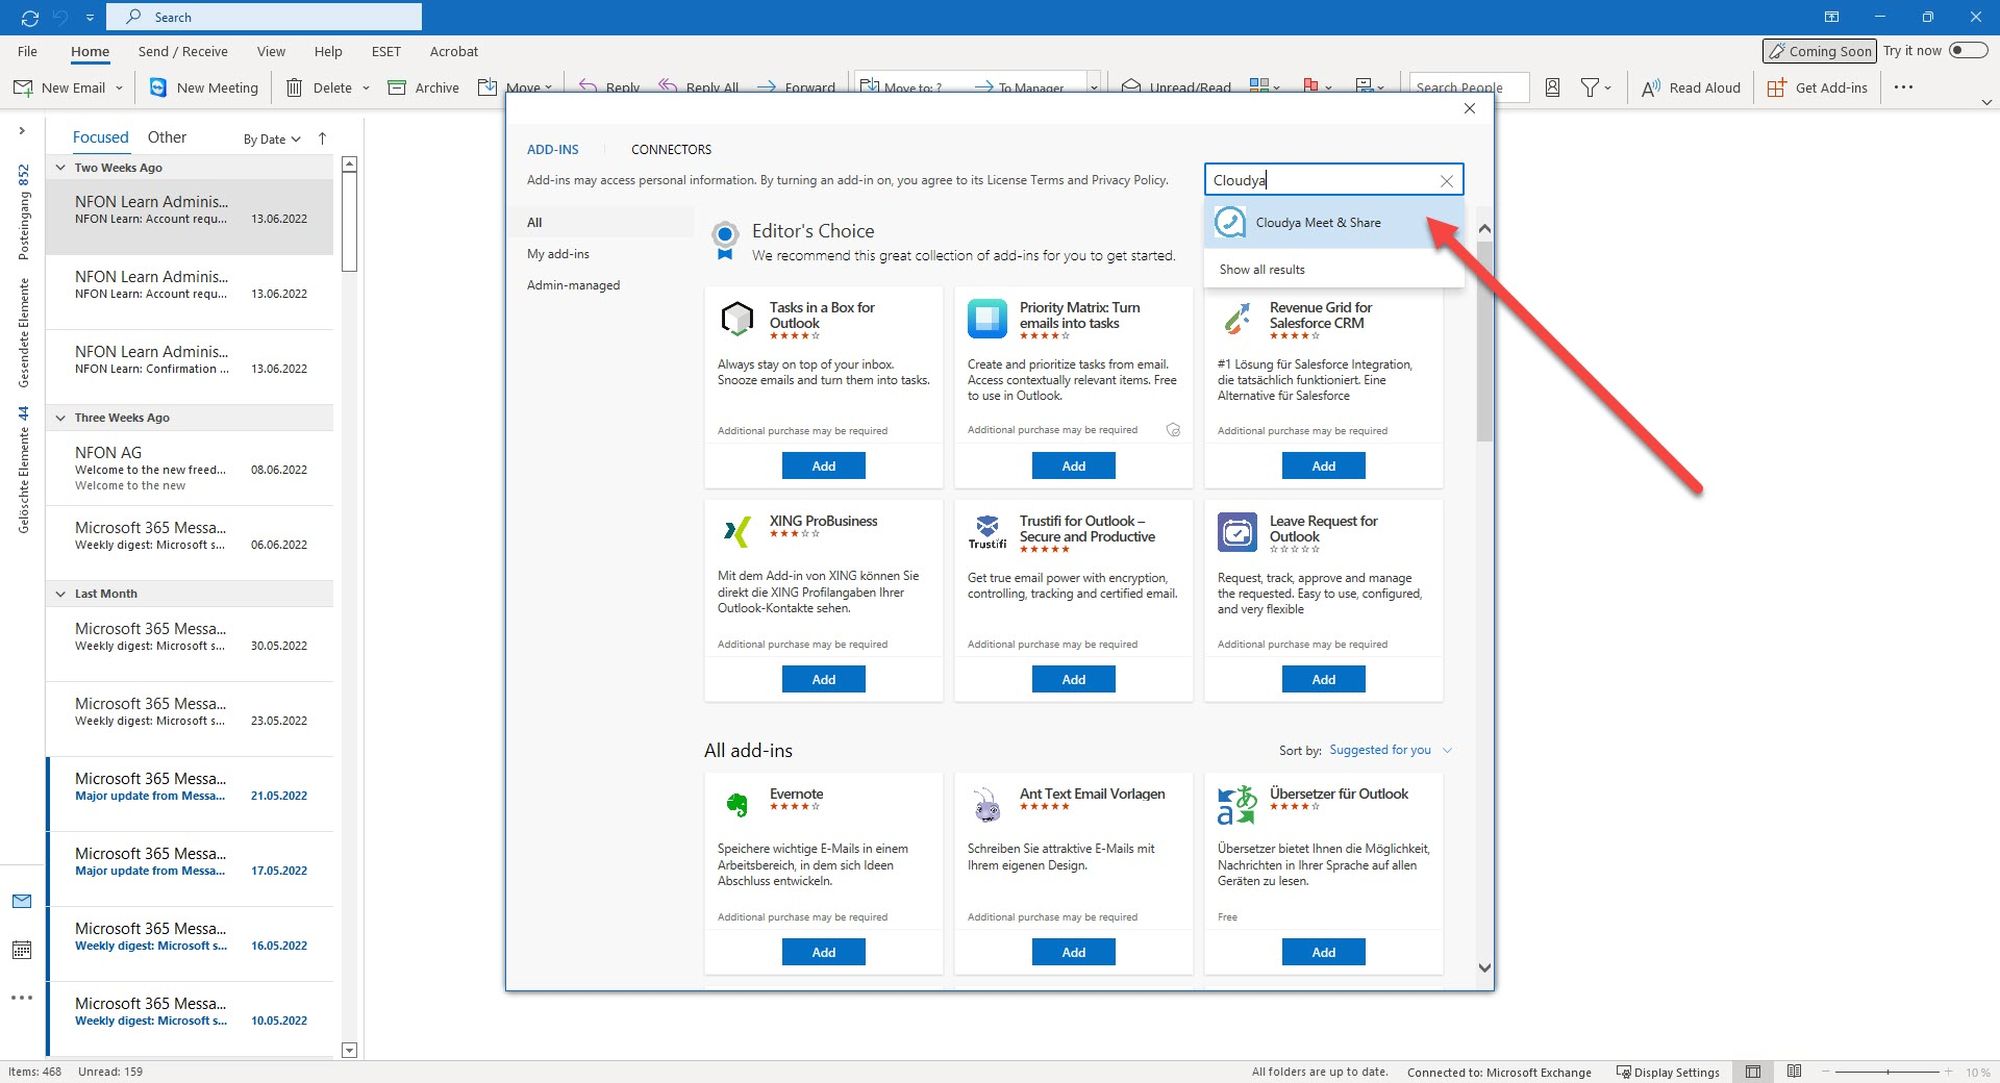This screenshot has width=2000, height=1083.
Task: Switch to Calendar view in sidebar
Action: coord(22,949)
